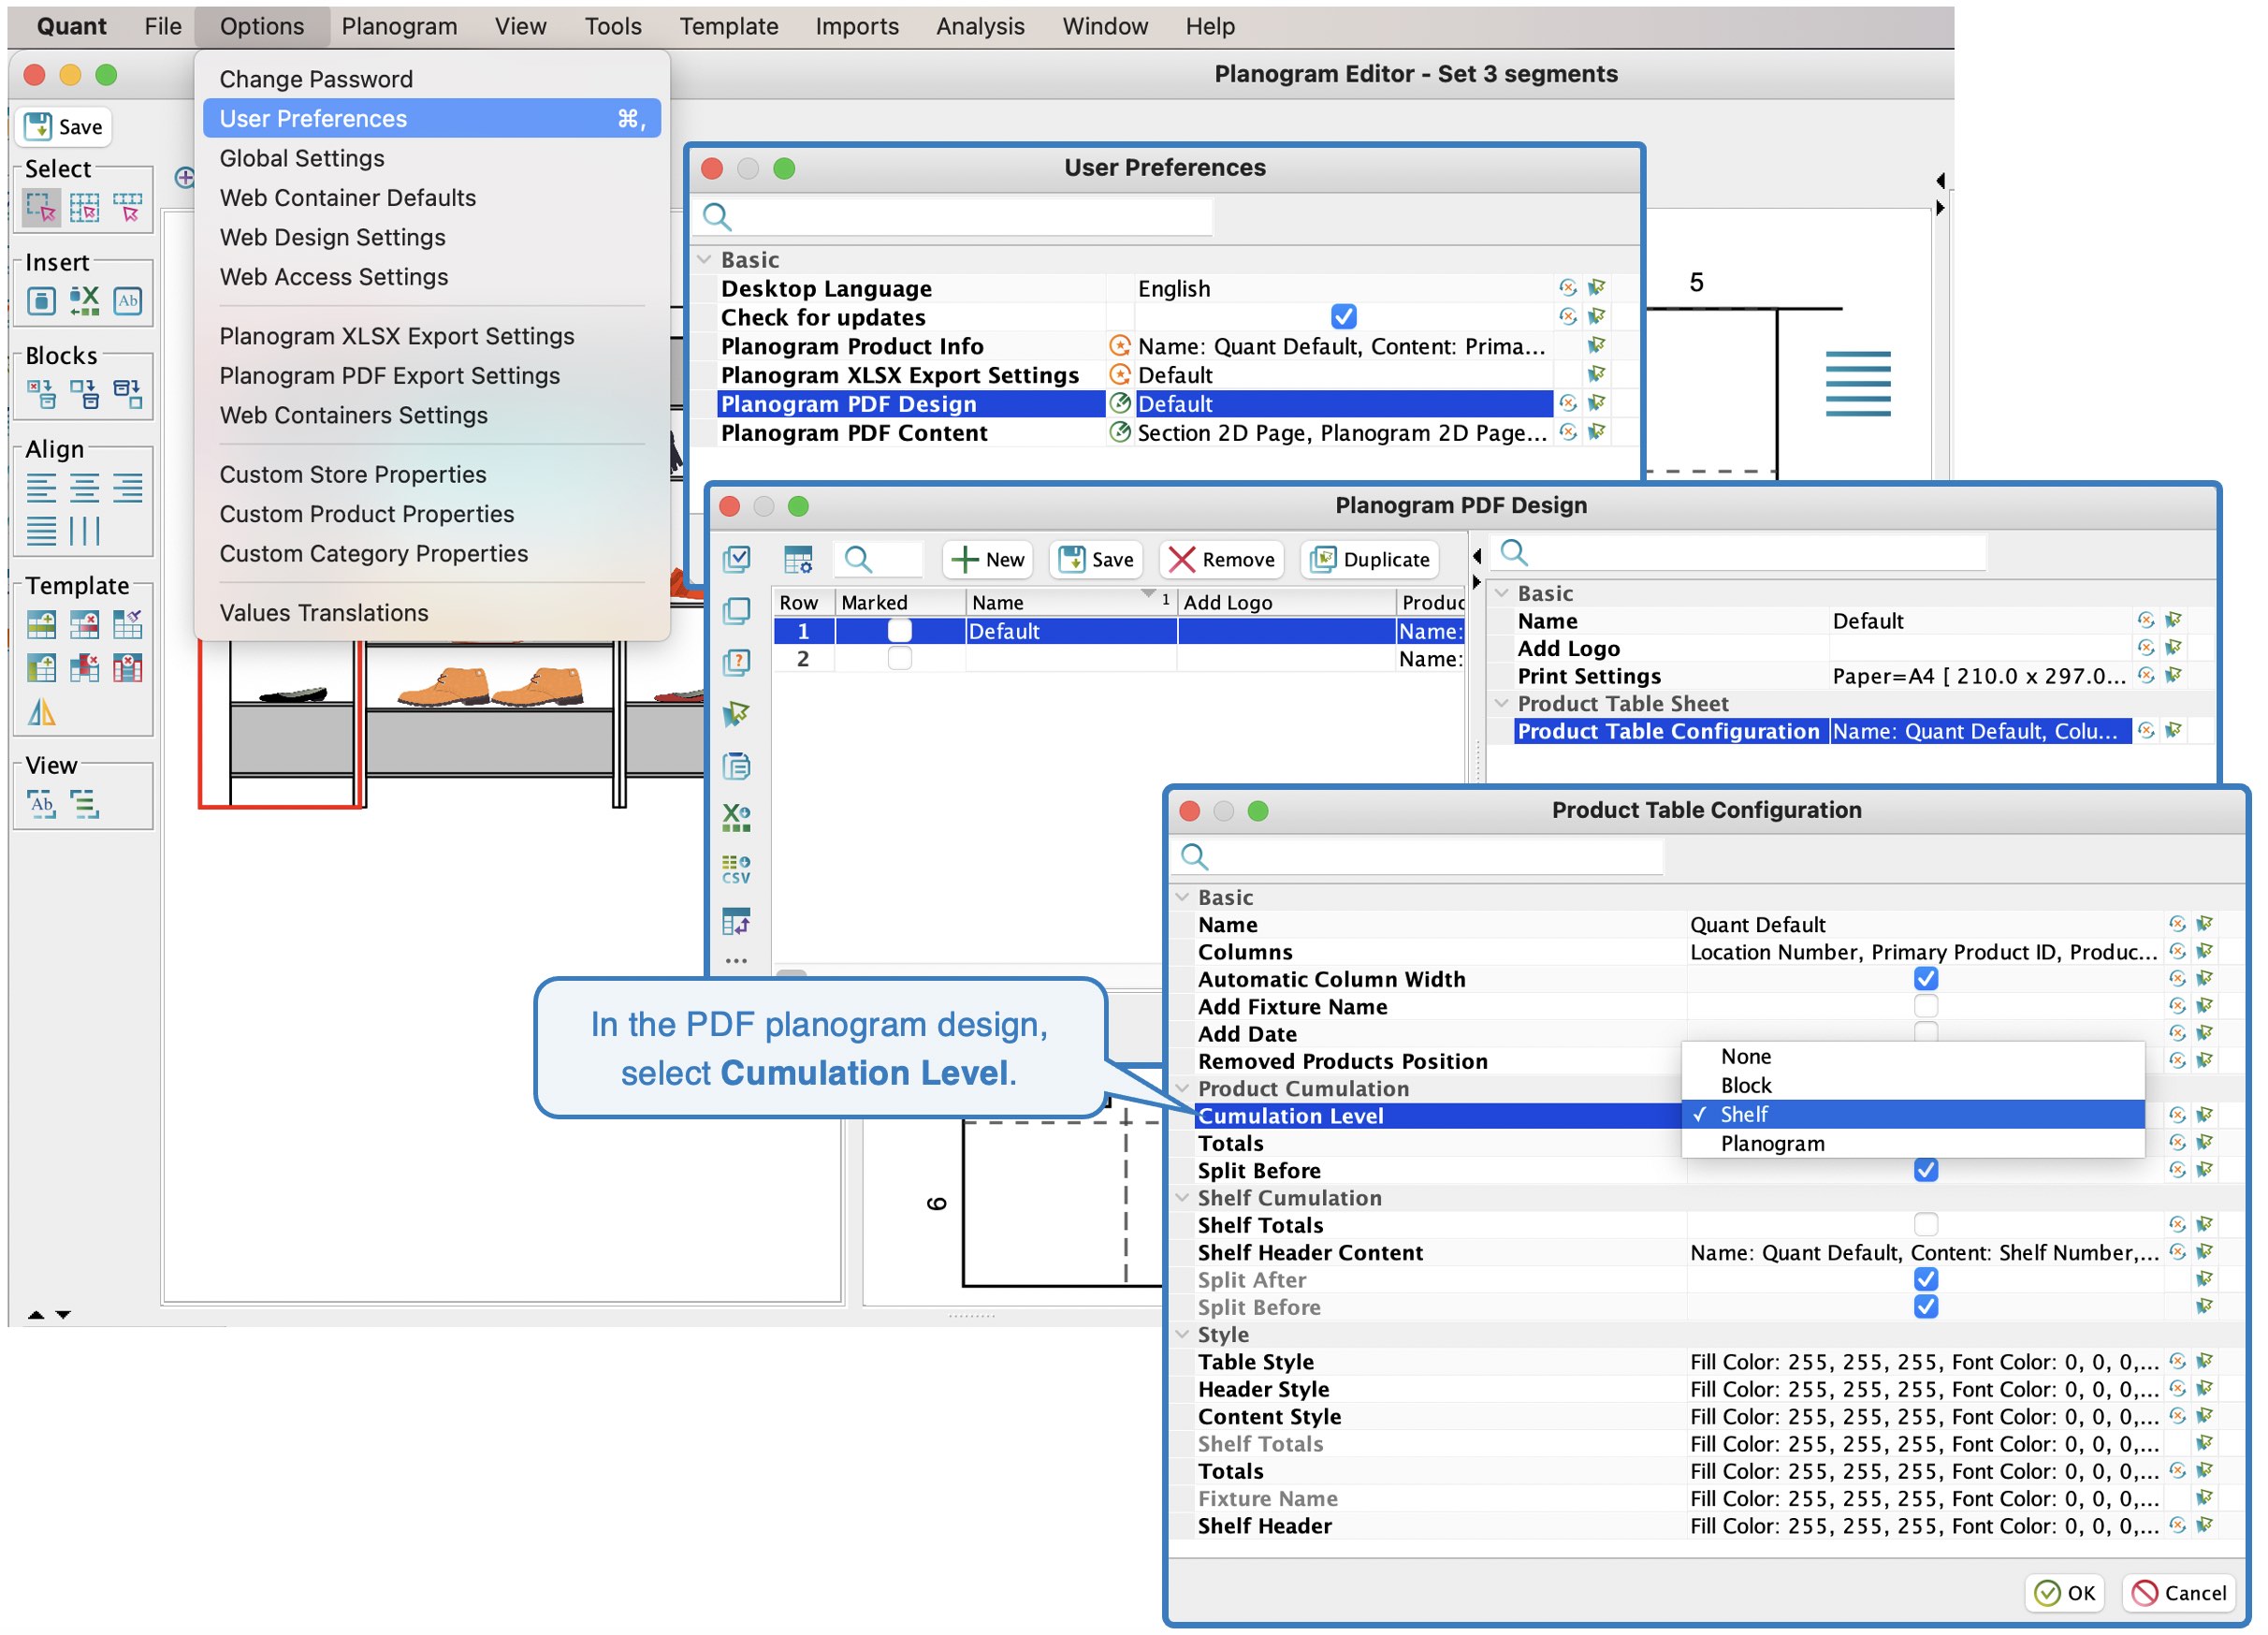Click Remove button in Planogram PDF Design

tap(1222, 560)
